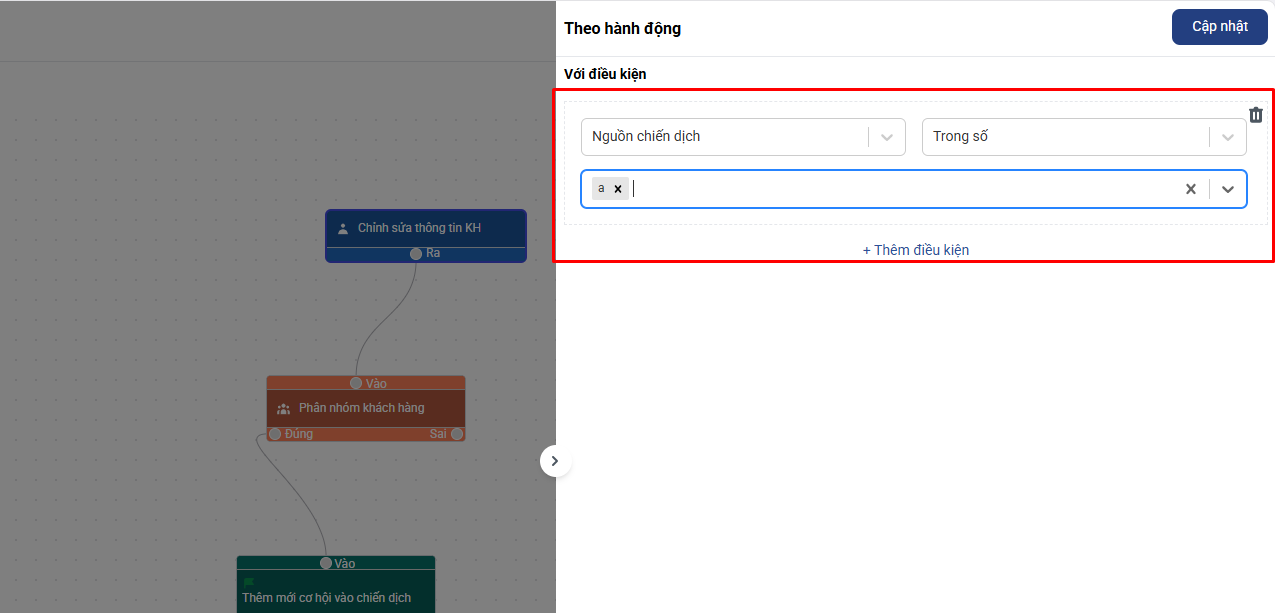Select the "Phân nhóm khách hàng" node label
Viewport: 1275px width, 613px height.
pyautogui.click(x=361, y=408)
